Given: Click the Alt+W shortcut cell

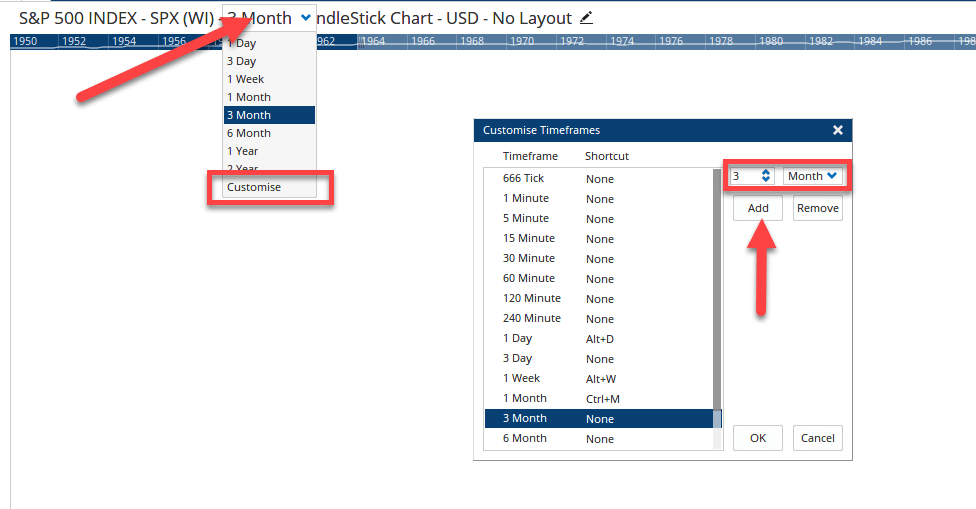Looking at the screenshot, I should pos(601,379).
